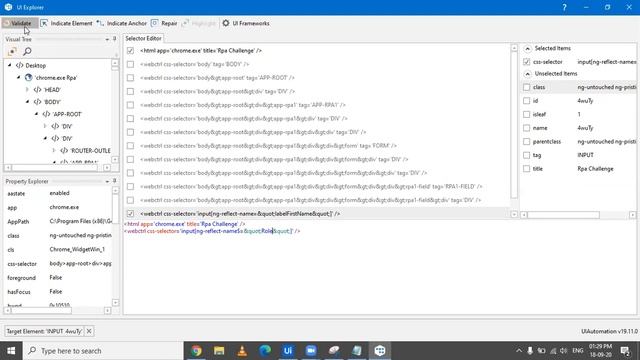
Task: Open VLC media player from the taskbar
Action: 242,351
